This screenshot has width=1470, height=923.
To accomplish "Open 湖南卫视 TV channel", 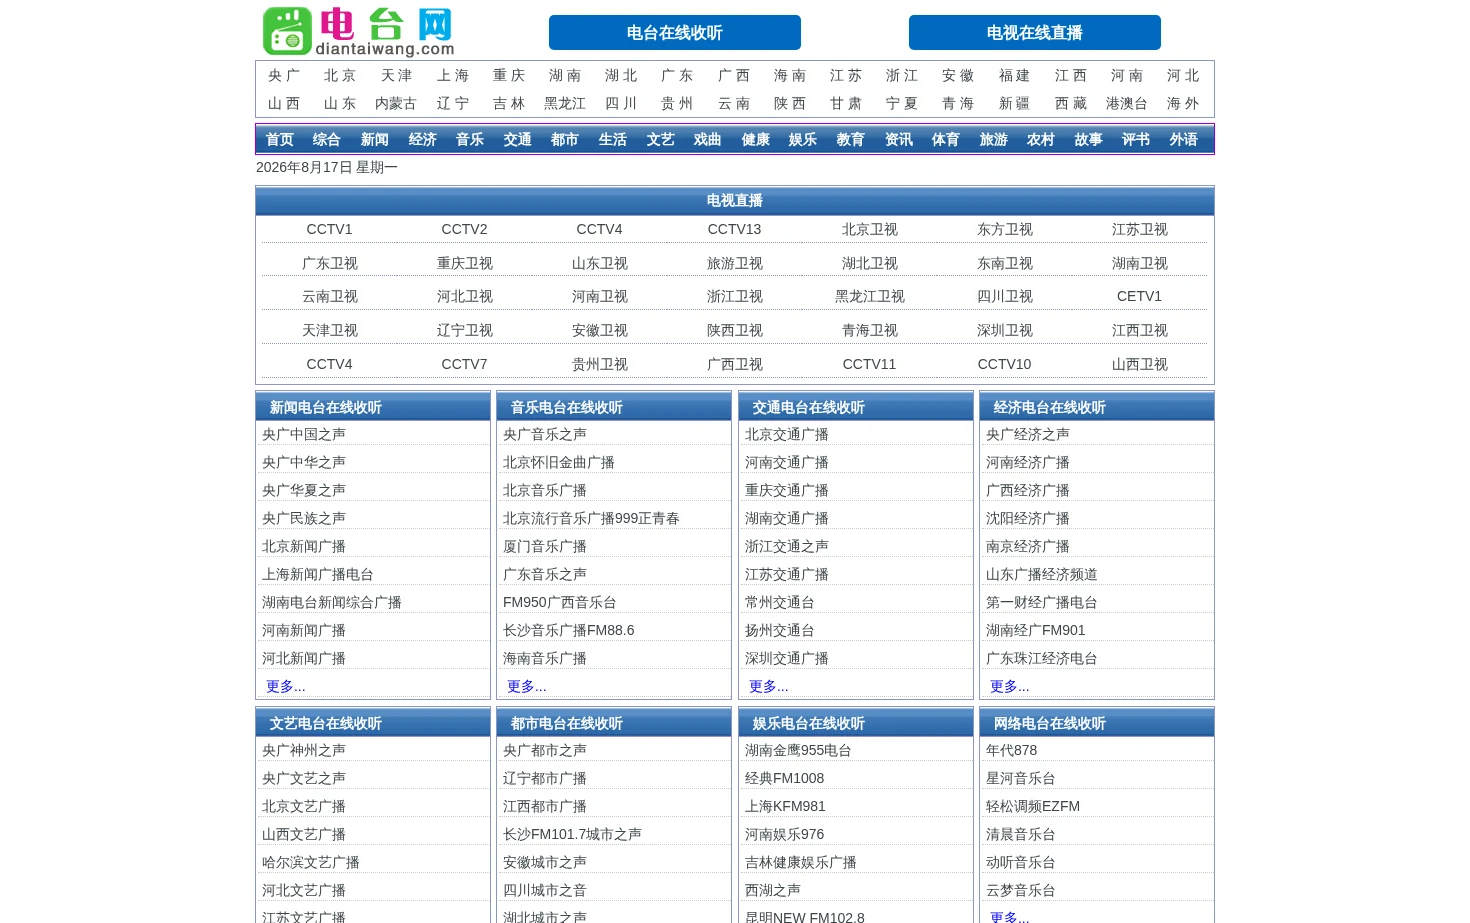I will [x=1140, y=263].
